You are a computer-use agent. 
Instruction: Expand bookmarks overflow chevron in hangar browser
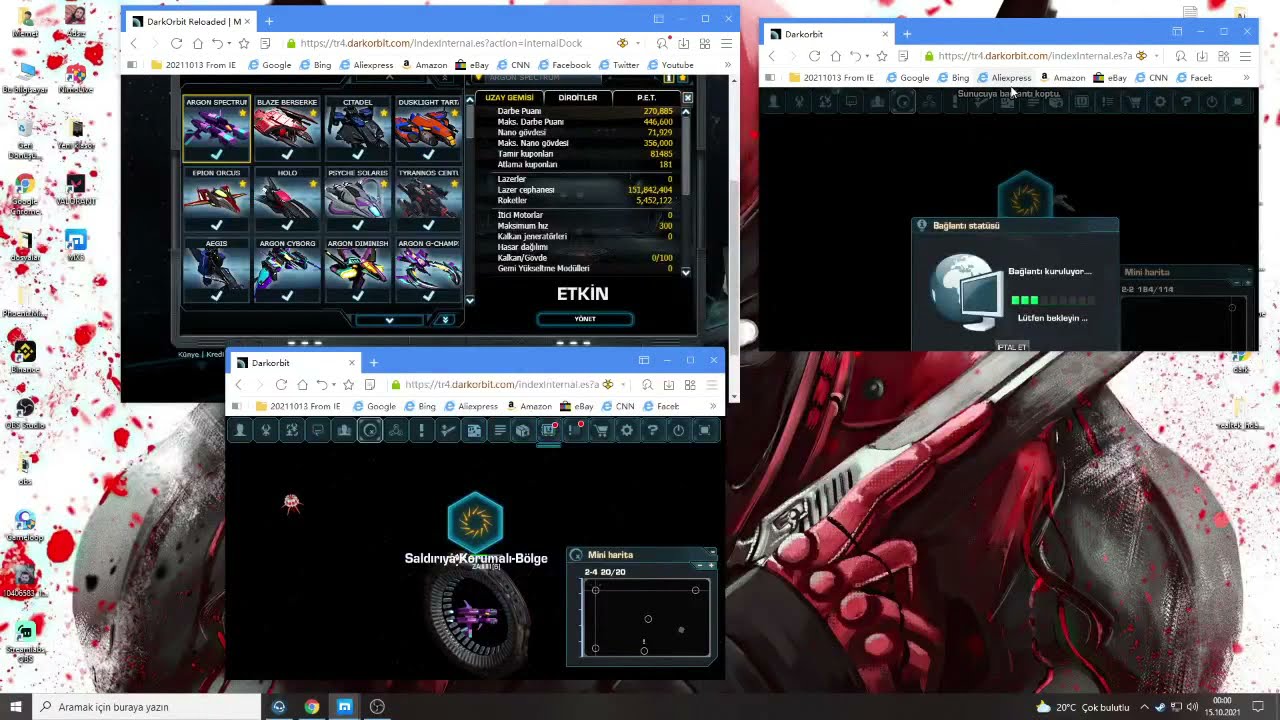[x=727, y=65]
